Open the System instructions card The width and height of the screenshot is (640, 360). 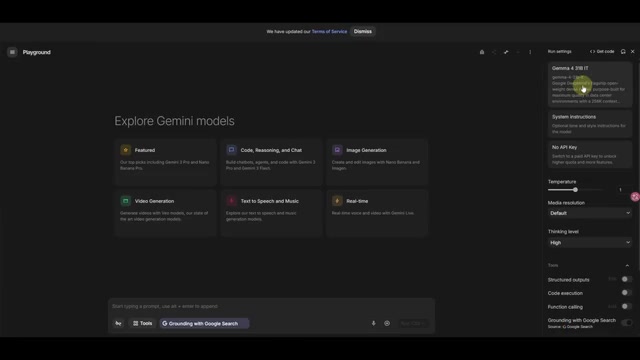[x=590, y=124]
